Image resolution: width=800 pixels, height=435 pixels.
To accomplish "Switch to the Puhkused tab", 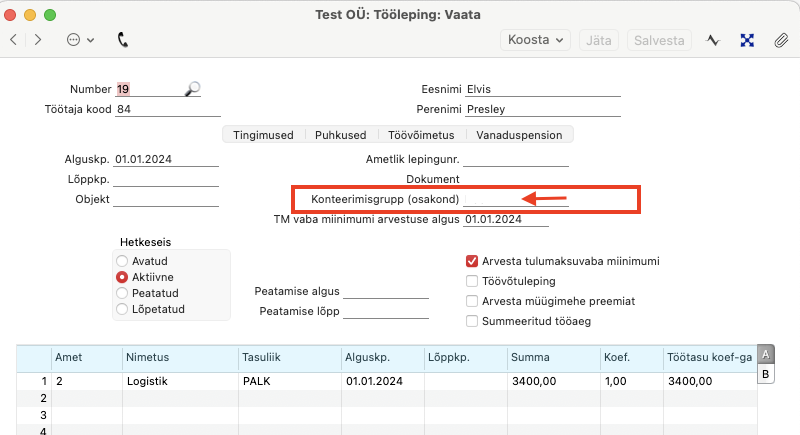I will 340,135.
